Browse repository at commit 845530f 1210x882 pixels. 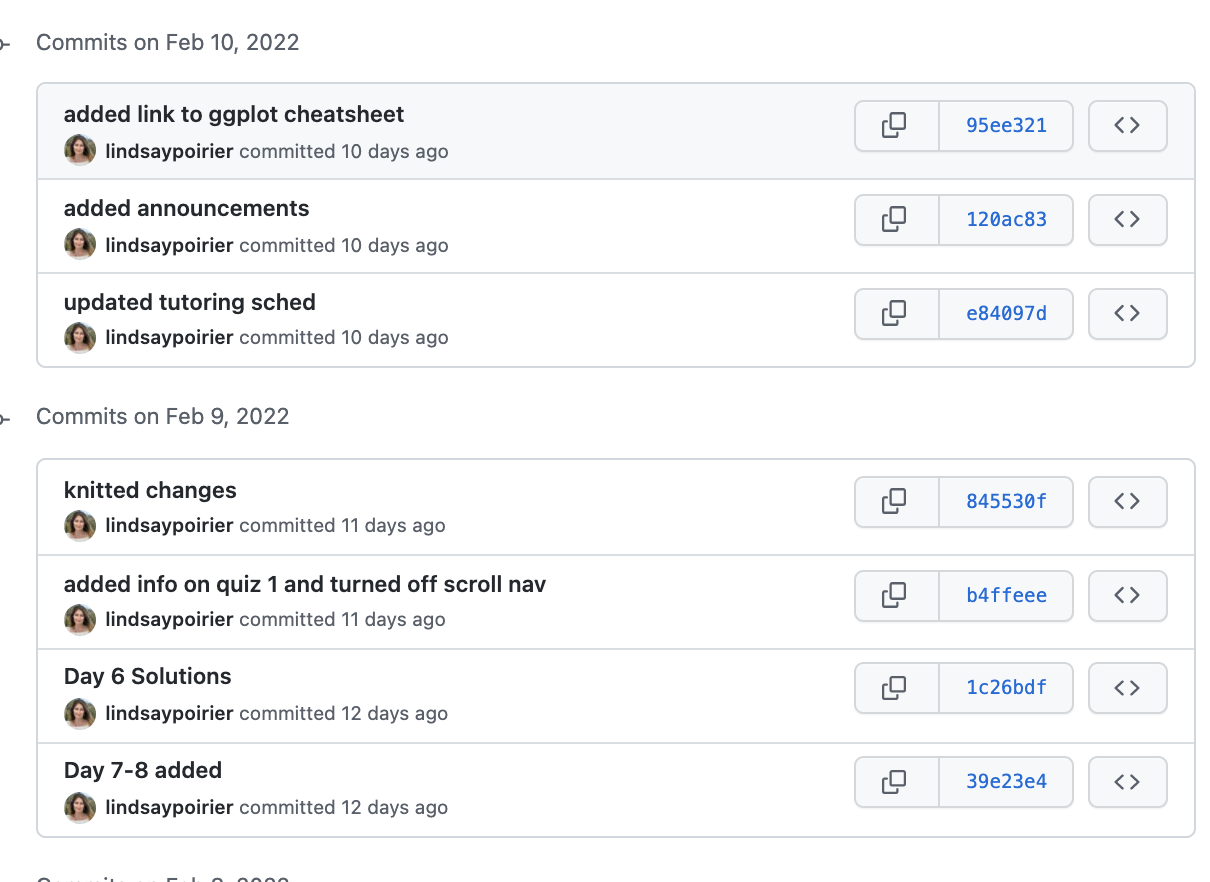(x=1127, y=502)
